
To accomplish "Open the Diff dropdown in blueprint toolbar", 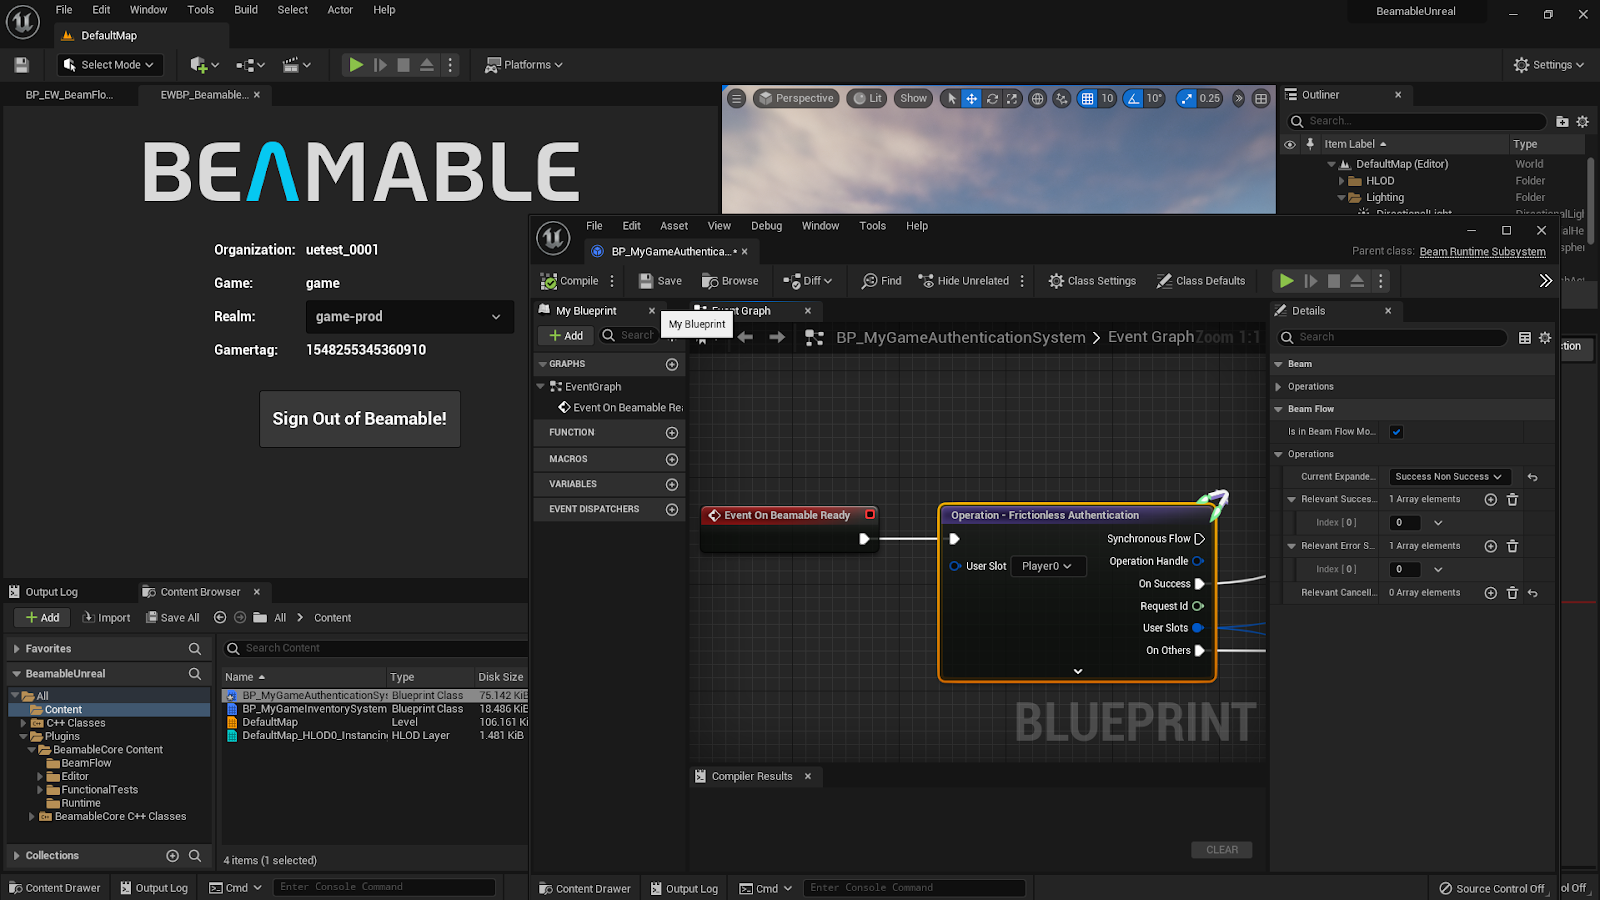I will pyautogui.click(x=808, y=281).
